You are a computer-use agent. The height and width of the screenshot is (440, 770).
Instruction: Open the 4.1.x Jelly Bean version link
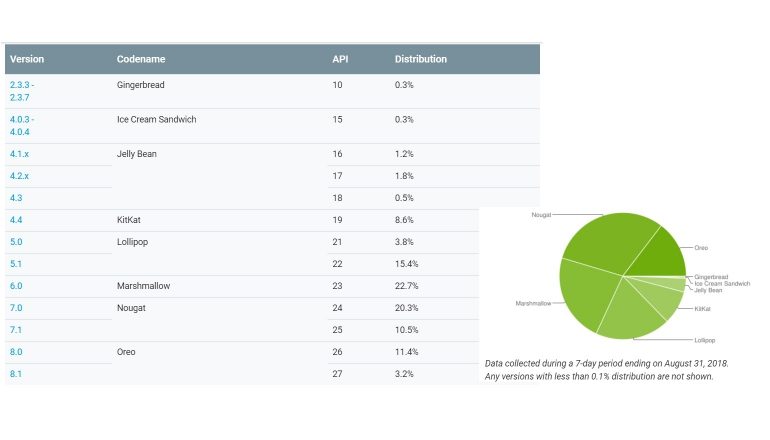(19, 154)
